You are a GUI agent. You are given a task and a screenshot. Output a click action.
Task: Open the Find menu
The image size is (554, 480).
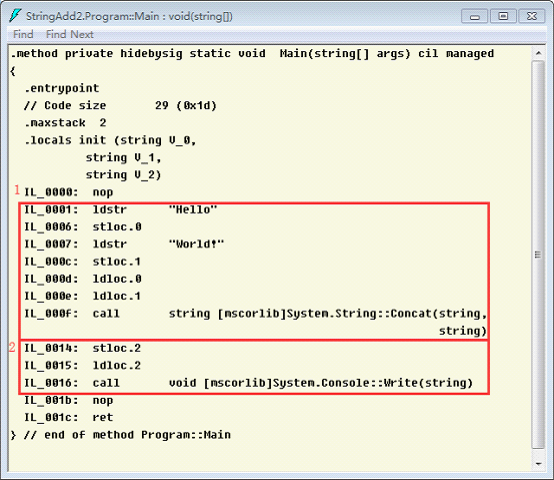coord(23,34)
